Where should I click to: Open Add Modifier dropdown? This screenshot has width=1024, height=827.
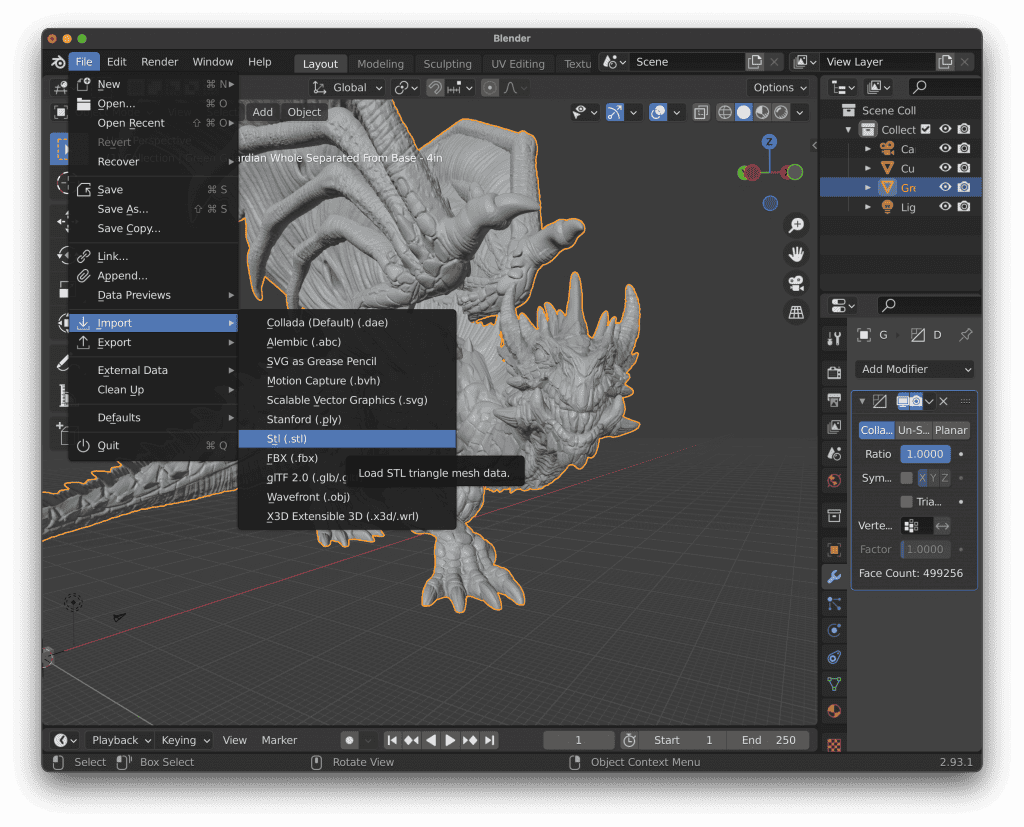pos(914,369)
